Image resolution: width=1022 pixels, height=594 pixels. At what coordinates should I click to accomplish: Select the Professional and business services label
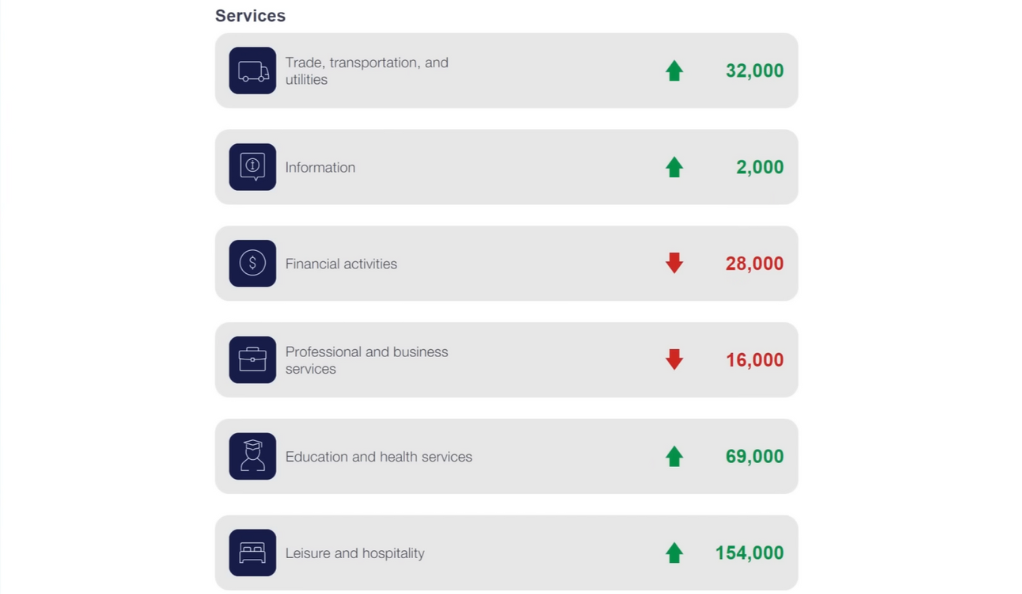[x=367, y=360]
